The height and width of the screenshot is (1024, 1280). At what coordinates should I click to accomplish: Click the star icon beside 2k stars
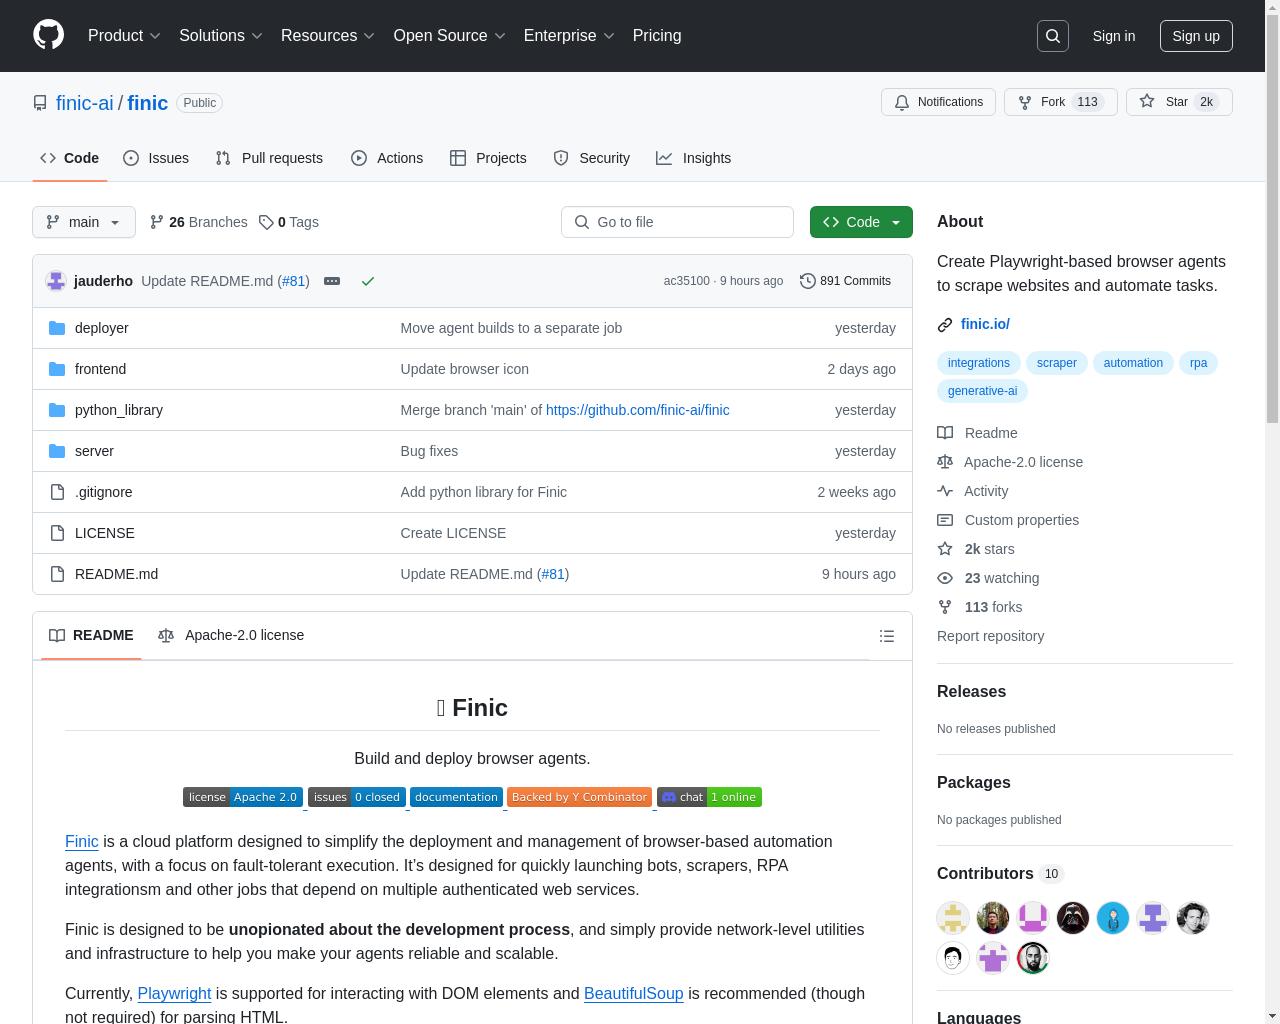[945, 549]
